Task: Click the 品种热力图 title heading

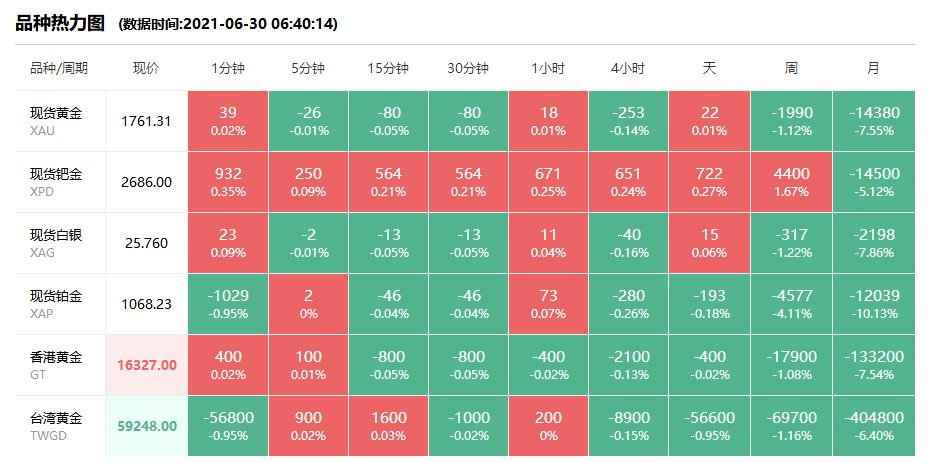Action: point(61,23)
